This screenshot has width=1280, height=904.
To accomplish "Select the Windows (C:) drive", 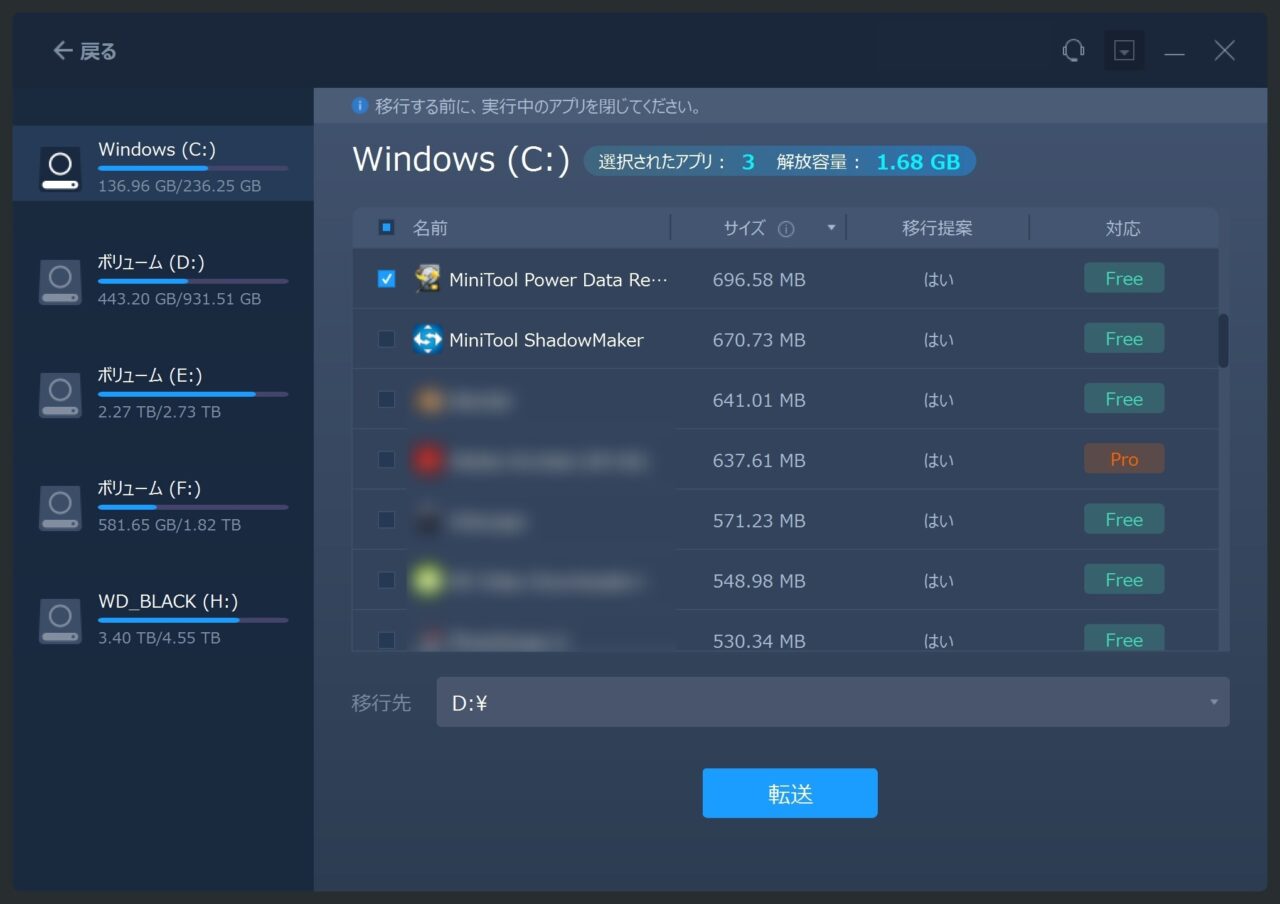I will 163,164.
